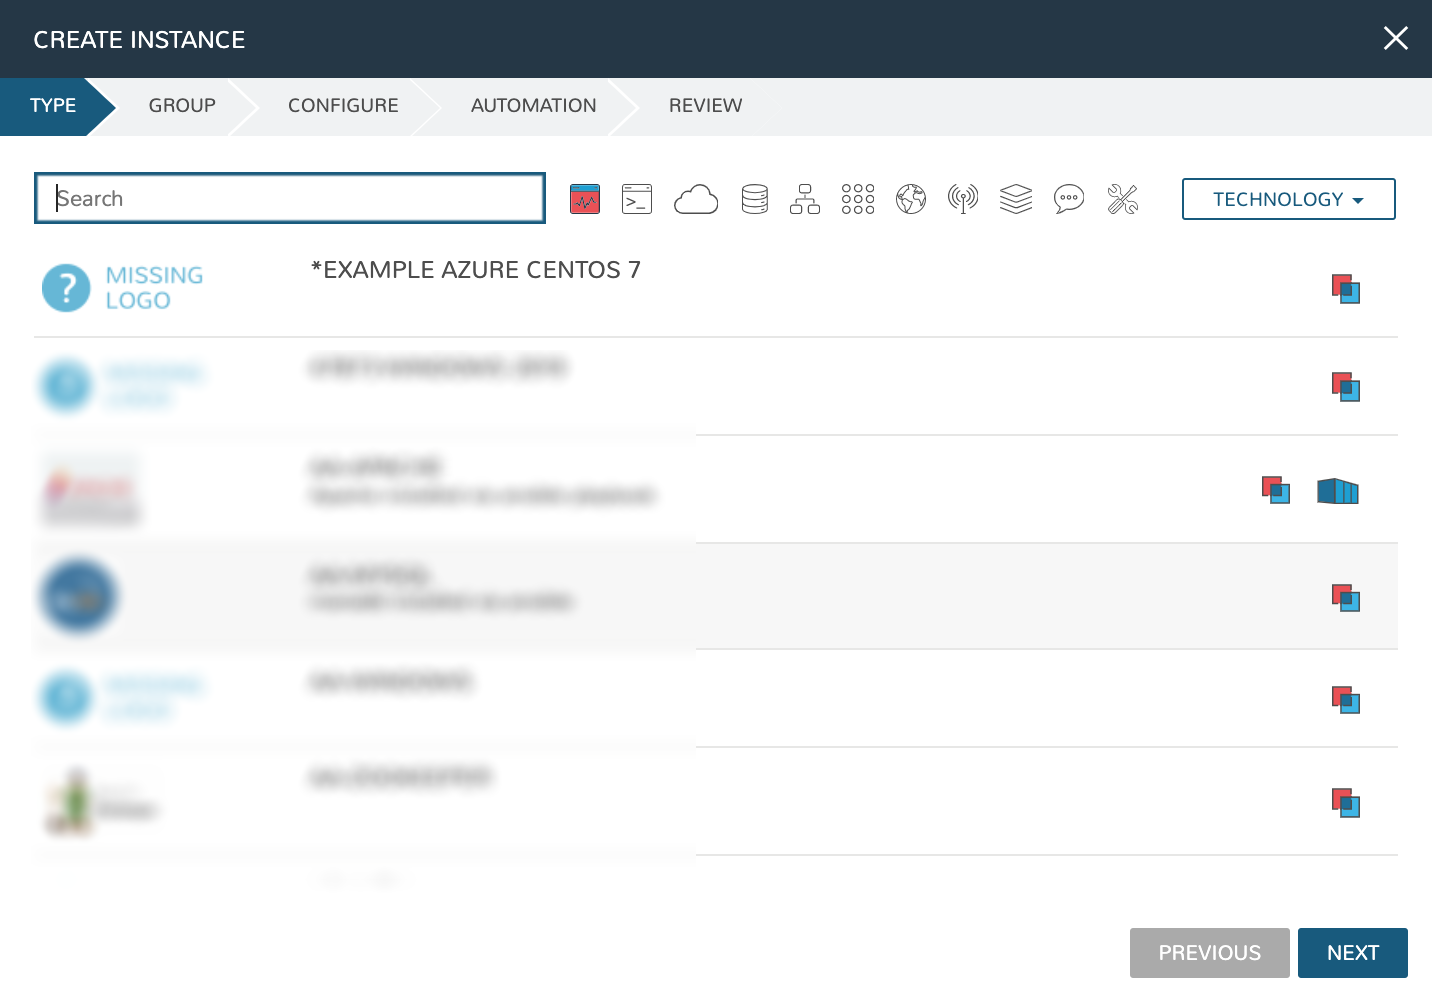Filter instance types by cloud category
1432x998 pixels.
696,199
